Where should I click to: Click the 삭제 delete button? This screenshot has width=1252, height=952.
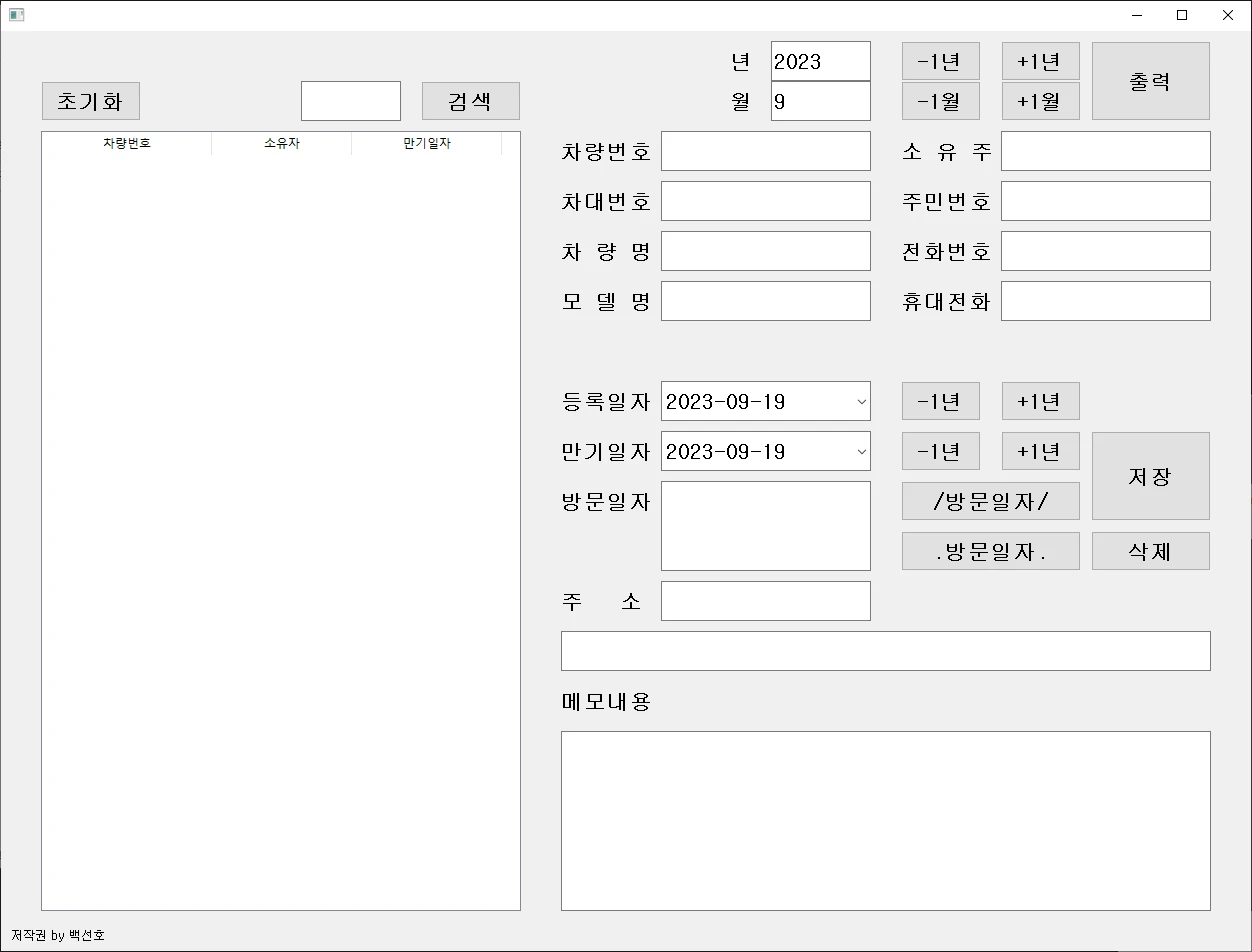1150,550
